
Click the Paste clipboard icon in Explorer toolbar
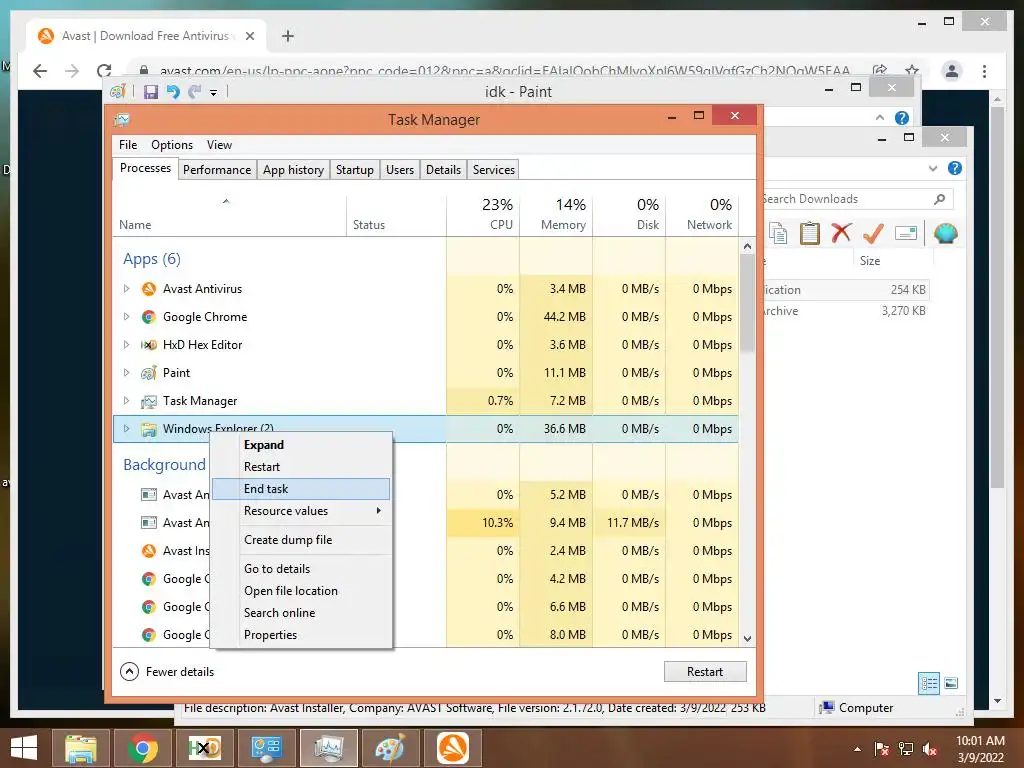tap(810, 233)
